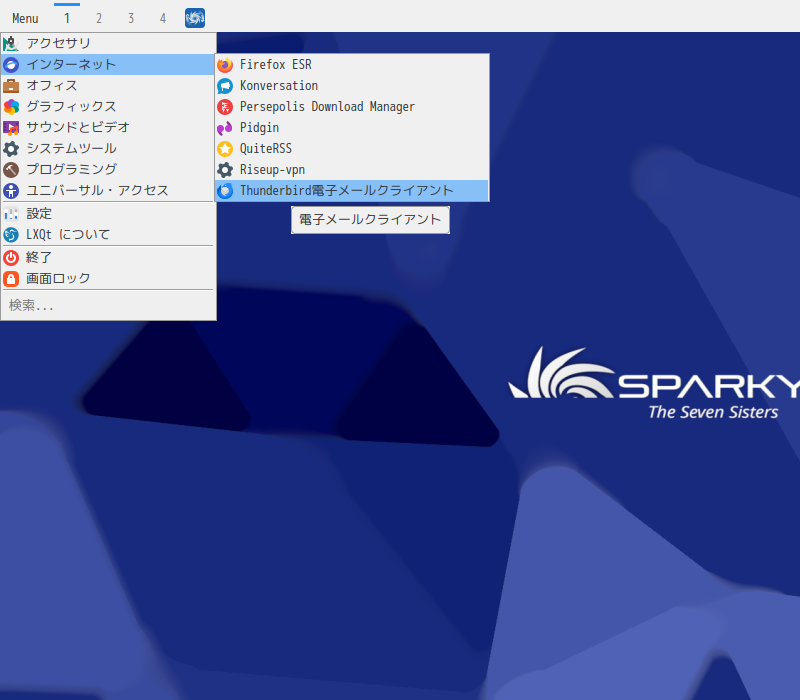Click the プログラミング hammer icon
Screen dimensions: 800x700
[11, 169]
